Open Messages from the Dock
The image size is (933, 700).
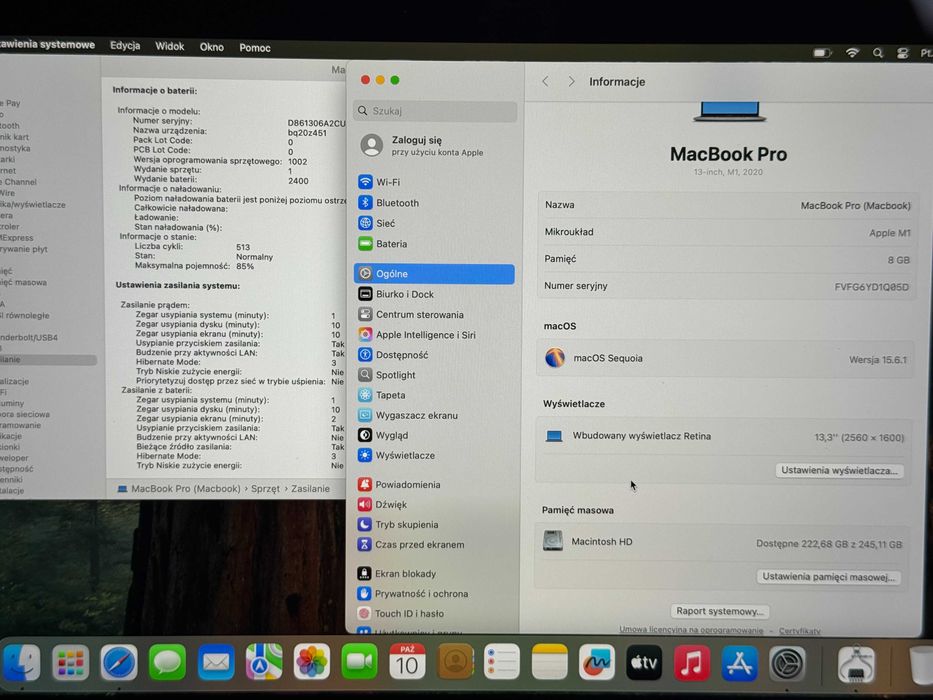(x=167, y=662)
